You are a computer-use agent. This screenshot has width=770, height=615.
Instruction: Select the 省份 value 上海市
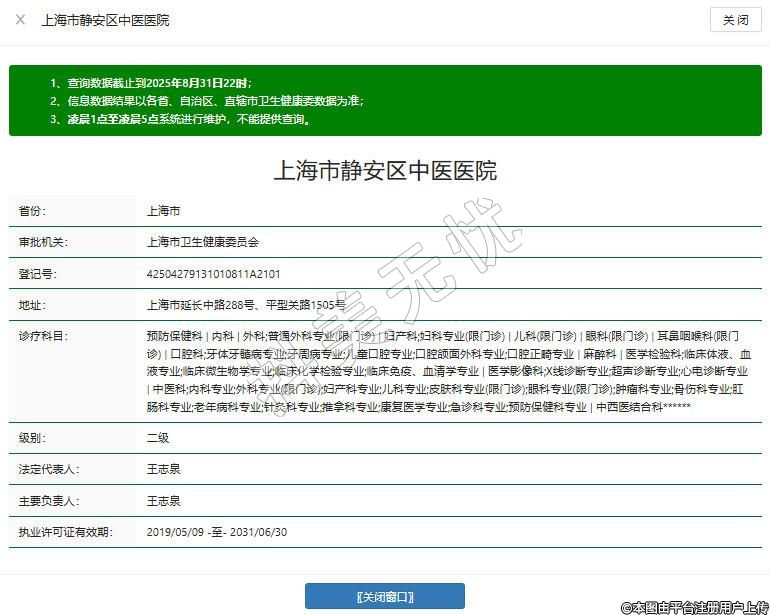(x=163, y=212)
